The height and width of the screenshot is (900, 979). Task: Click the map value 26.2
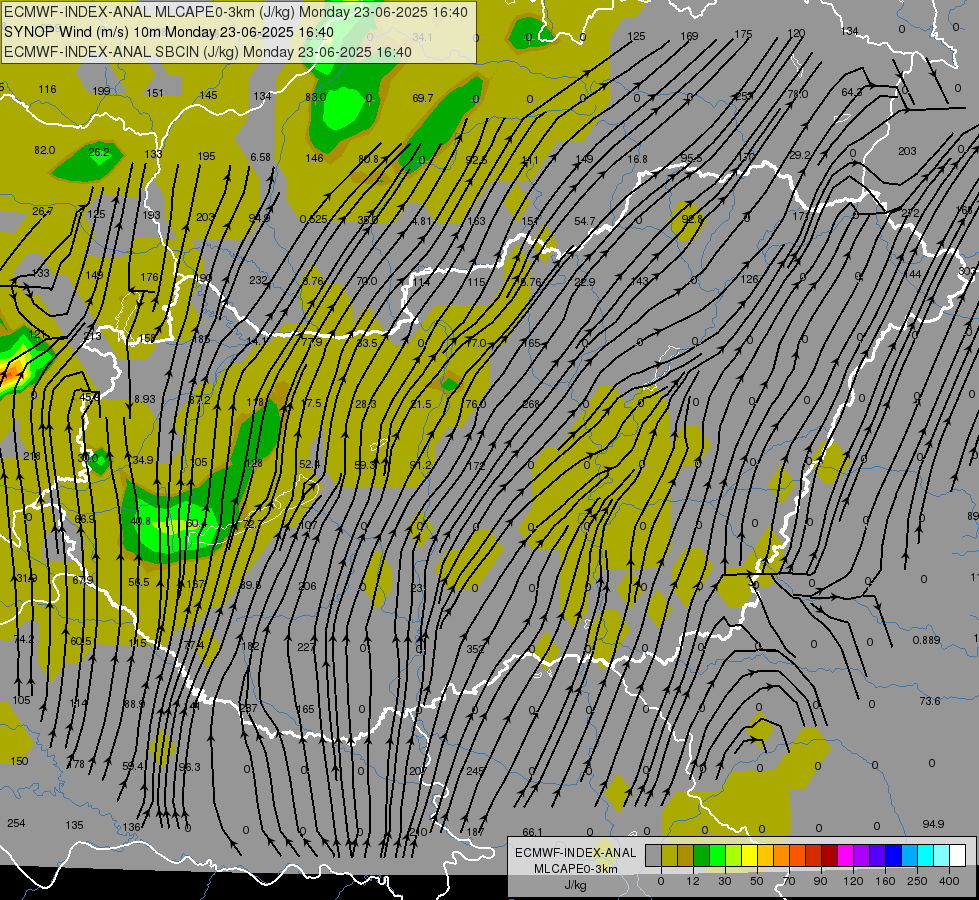pos(99,152)
